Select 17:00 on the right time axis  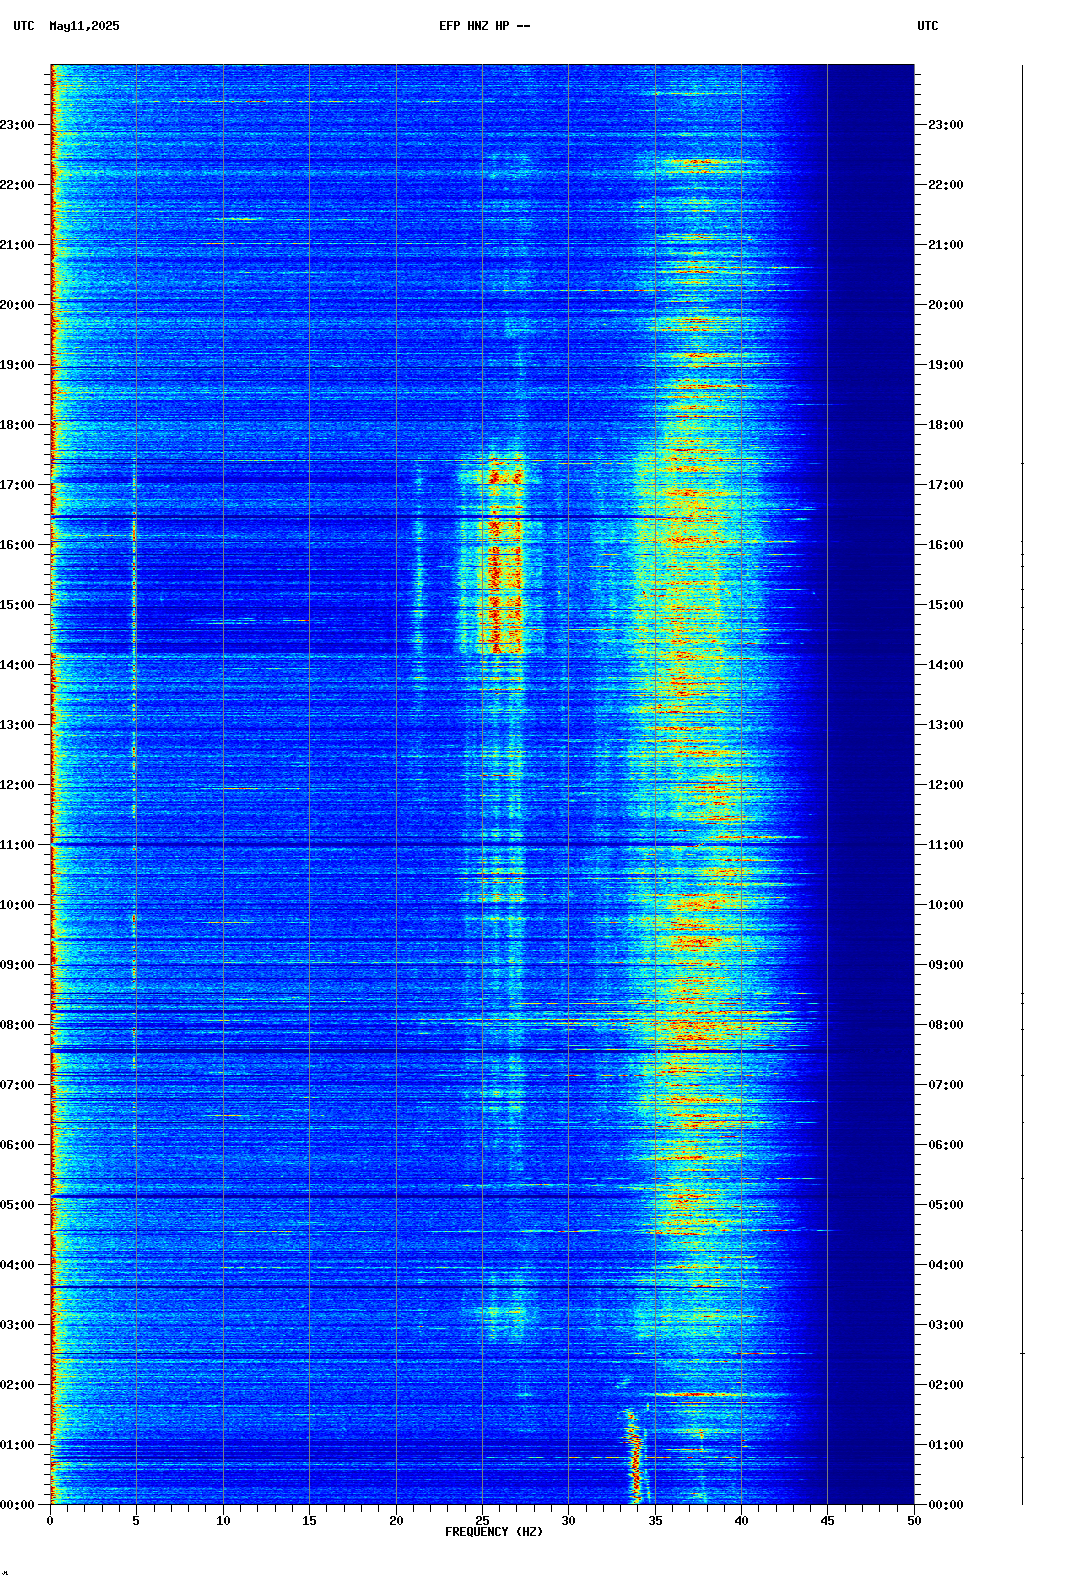946,485
